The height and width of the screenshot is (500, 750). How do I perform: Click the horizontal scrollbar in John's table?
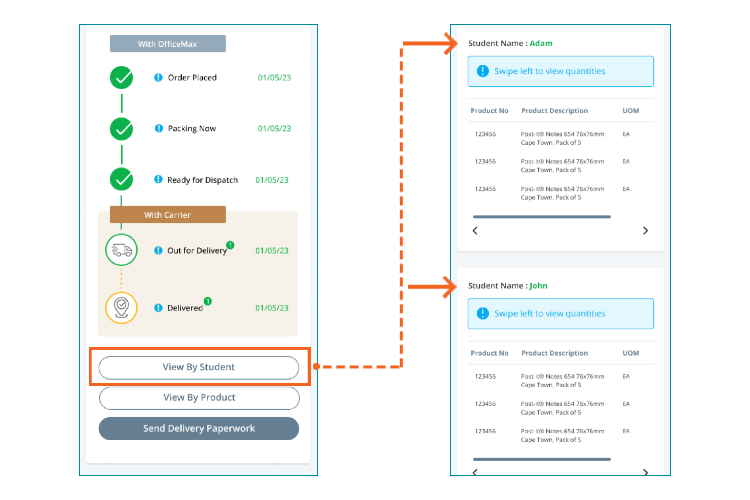point(541,459)
